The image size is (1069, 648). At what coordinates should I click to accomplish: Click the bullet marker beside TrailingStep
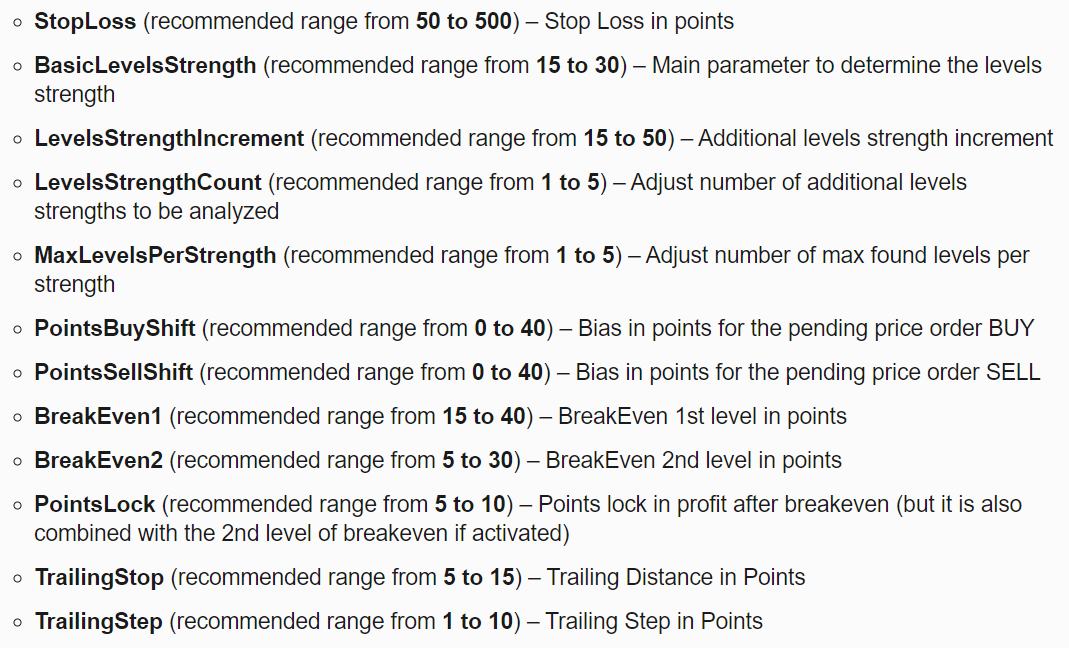coord(18,622)
